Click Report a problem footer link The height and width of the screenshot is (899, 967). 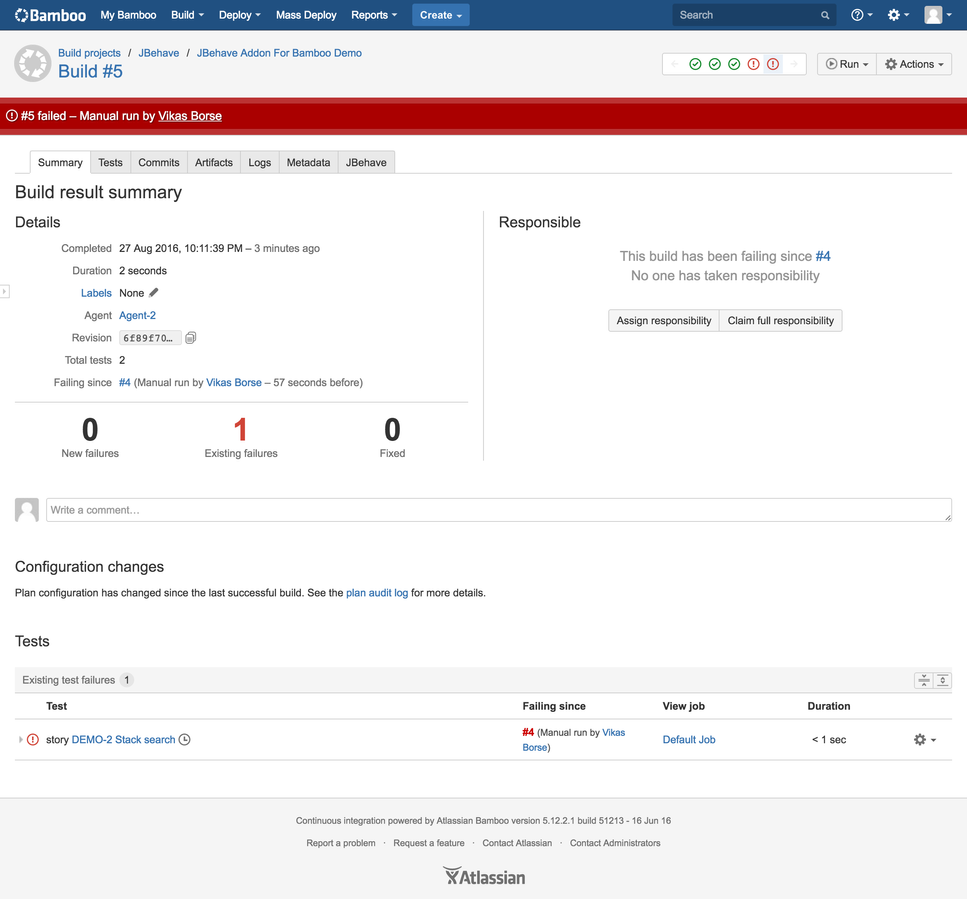point(341,843)
